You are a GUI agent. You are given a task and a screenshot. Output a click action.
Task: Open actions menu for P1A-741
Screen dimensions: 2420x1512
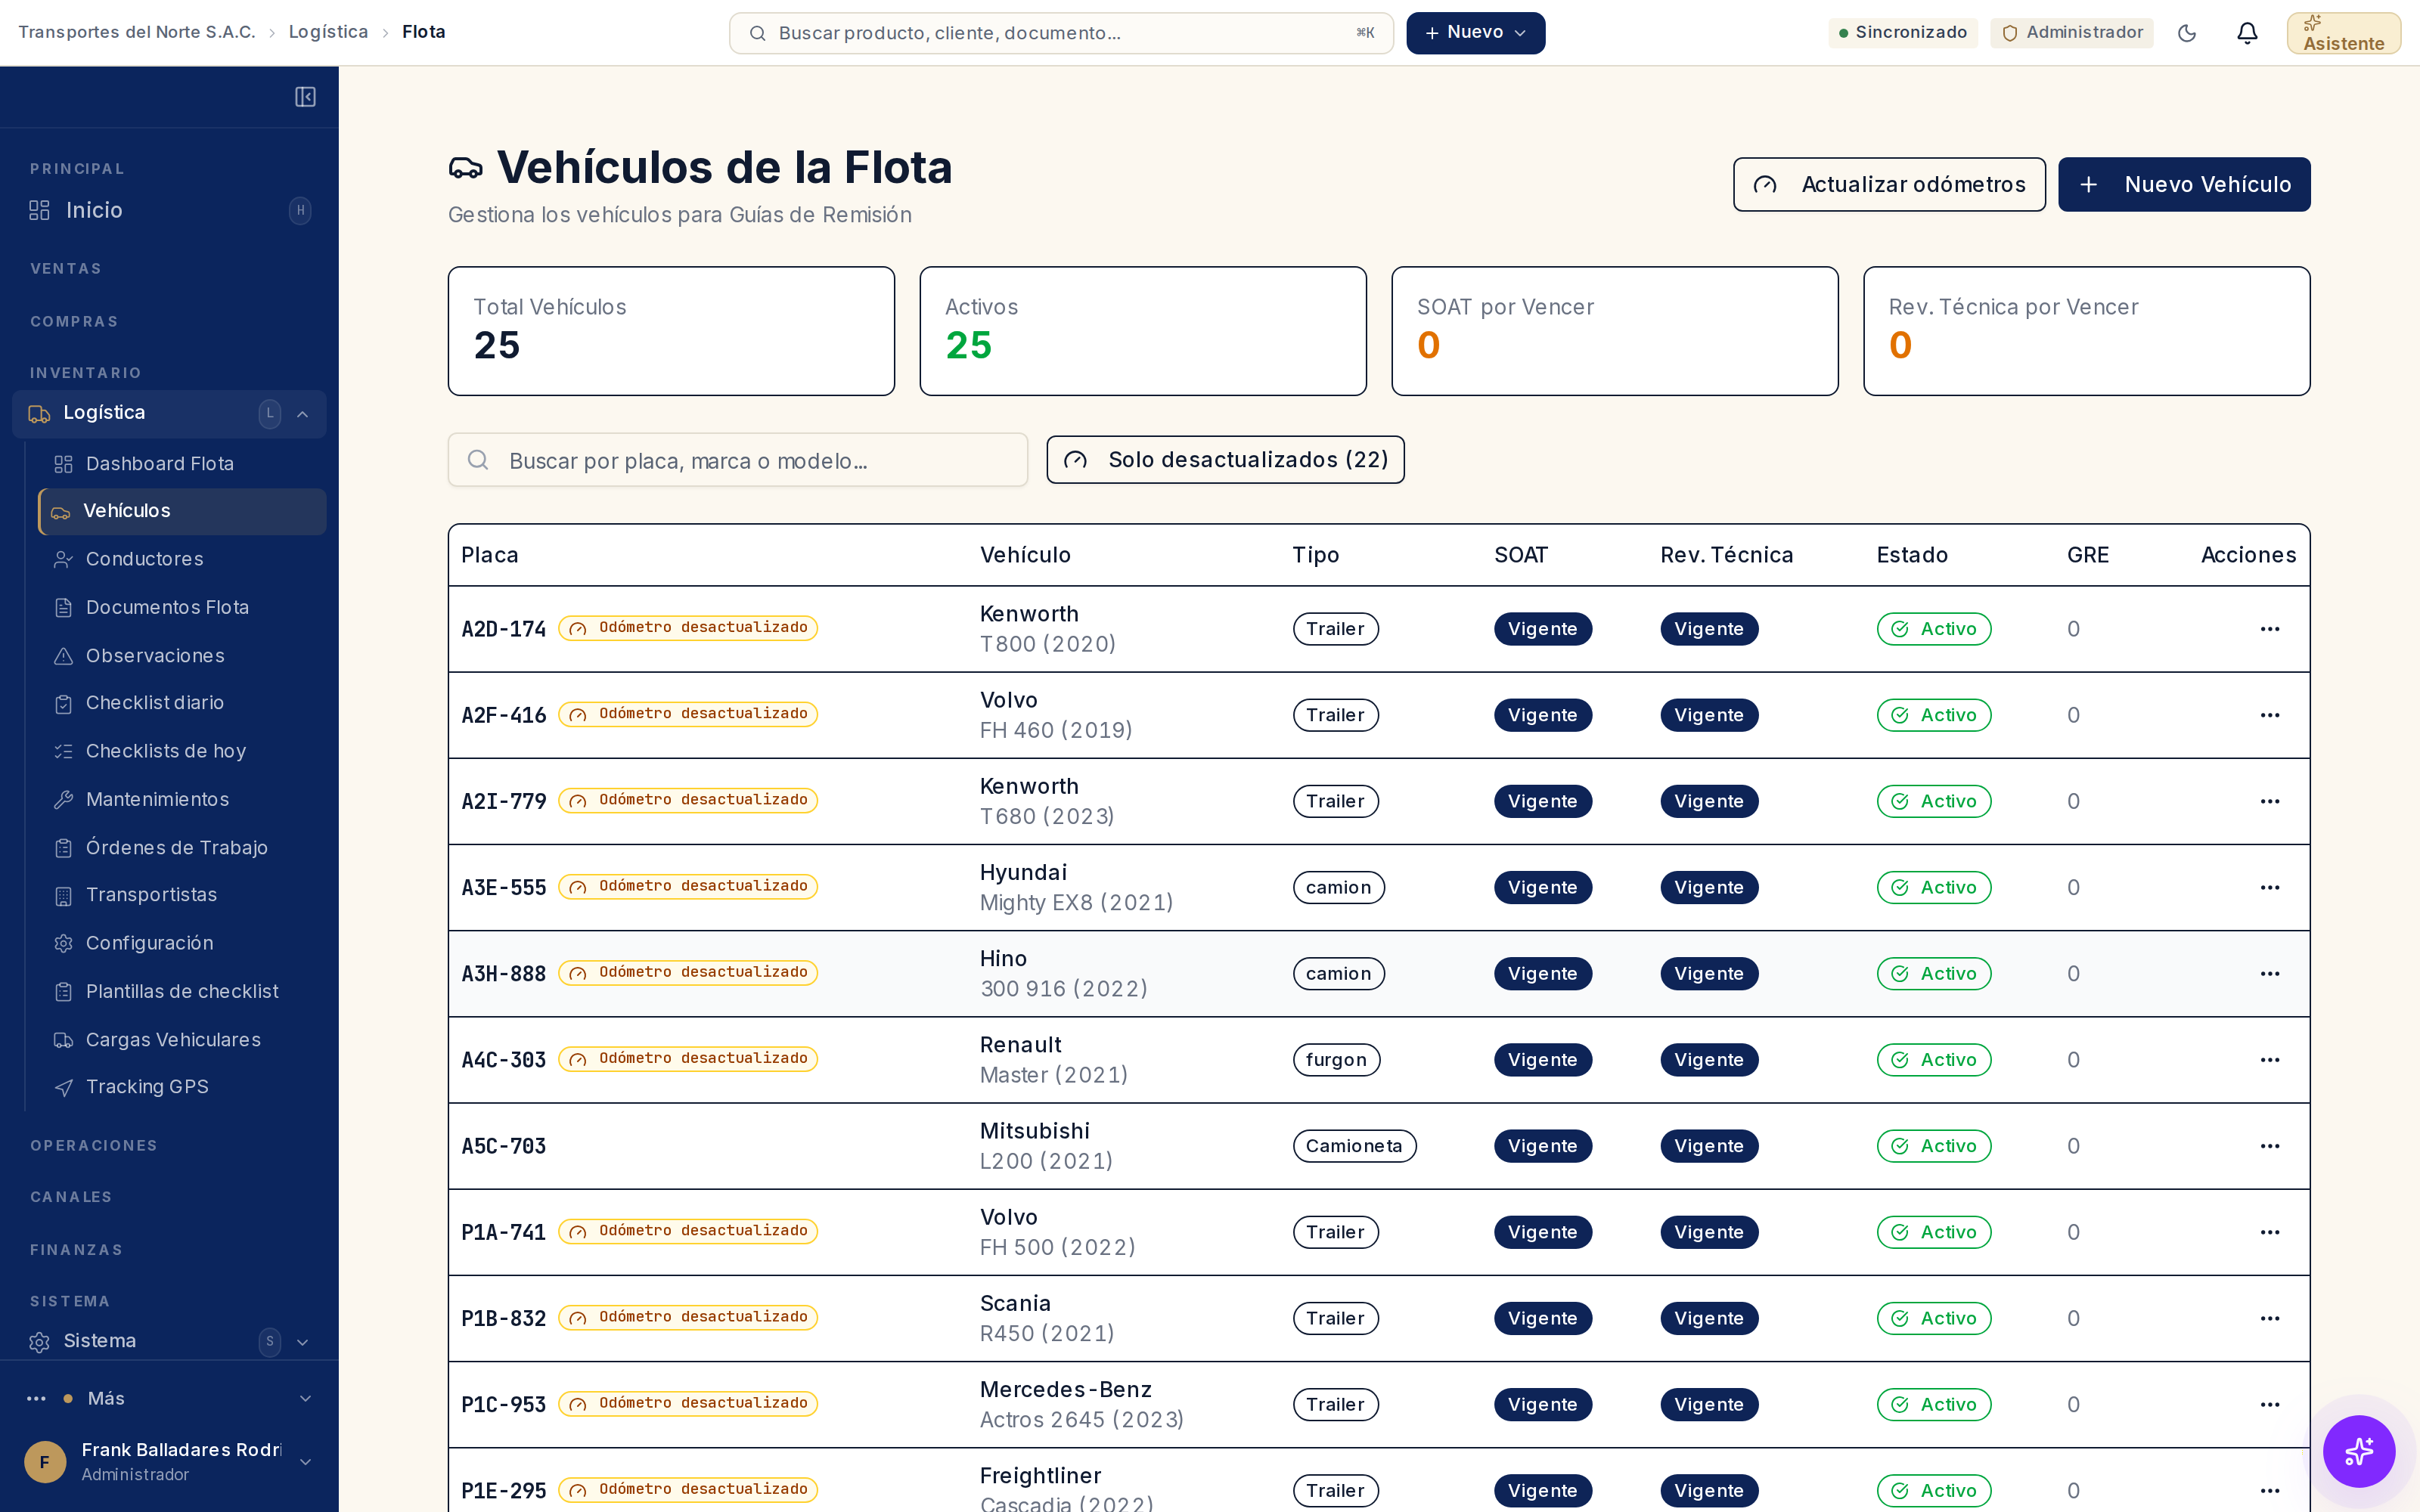point(2270,1232)
